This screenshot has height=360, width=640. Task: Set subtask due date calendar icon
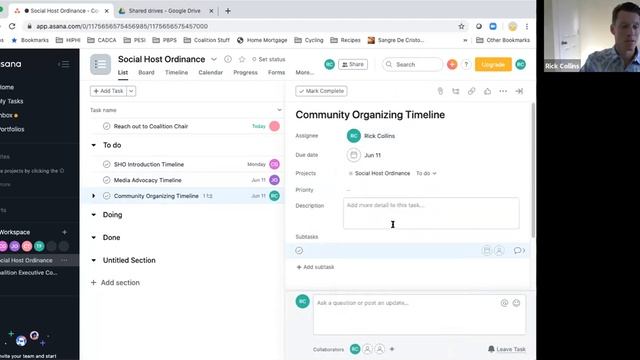pyautogui.click(x=486, y=251)
